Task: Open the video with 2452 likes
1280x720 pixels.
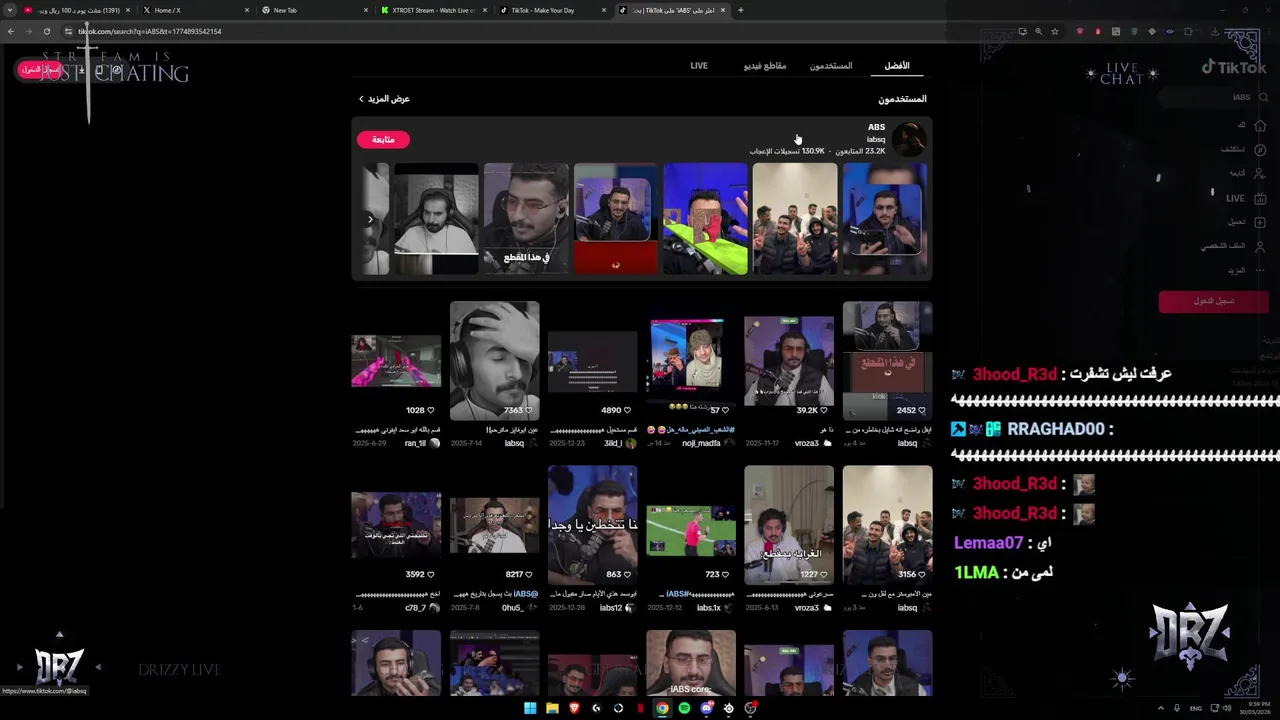Action: point(887,361)
